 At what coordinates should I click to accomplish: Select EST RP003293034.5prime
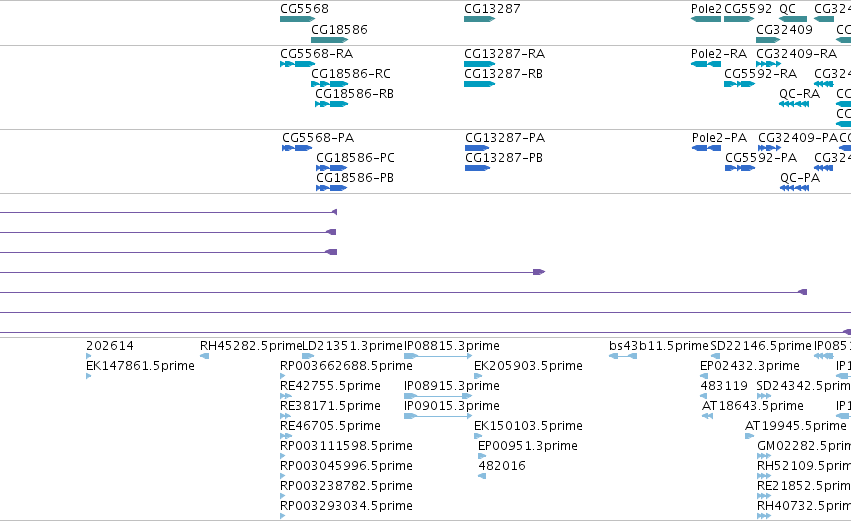[x=346, y=506]
